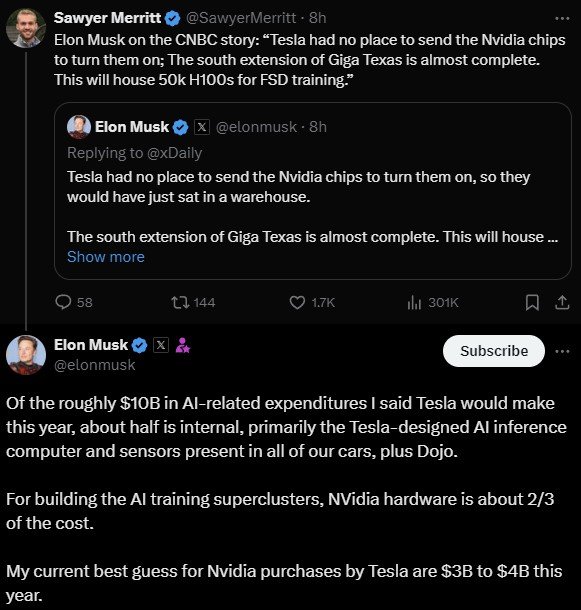Open Elon Musk's large profile avatar

pos(26,355)
